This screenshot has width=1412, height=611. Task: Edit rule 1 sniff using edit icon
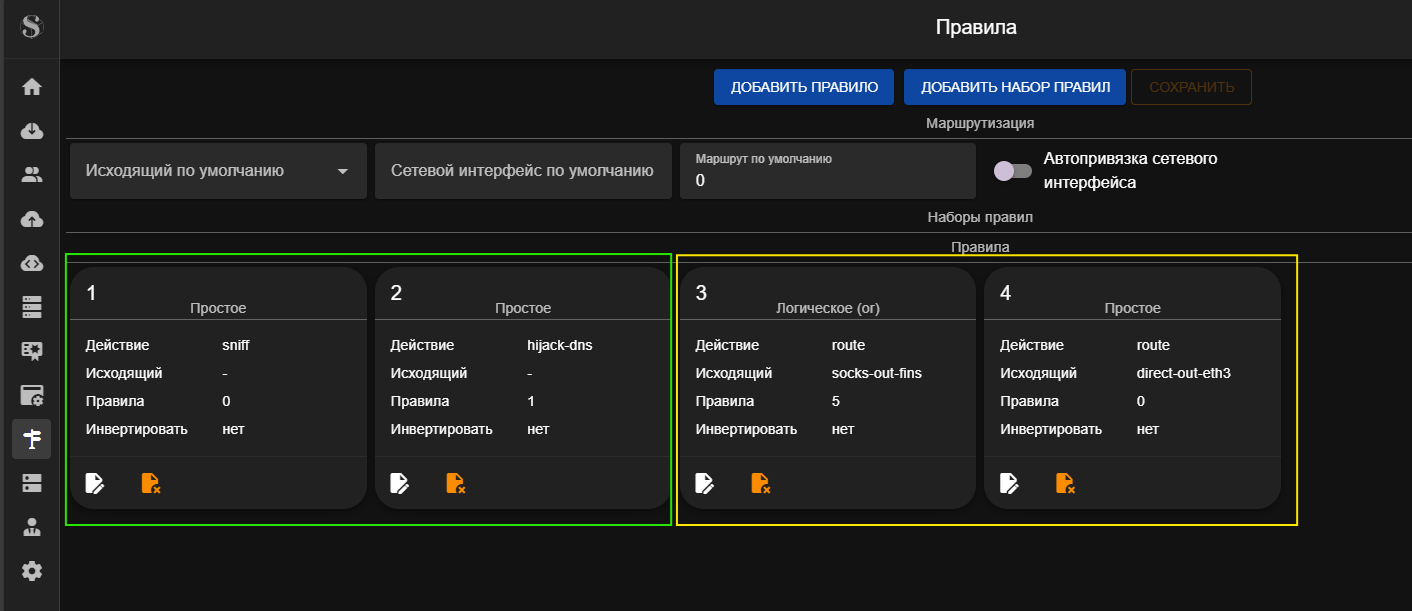[95, 484]
